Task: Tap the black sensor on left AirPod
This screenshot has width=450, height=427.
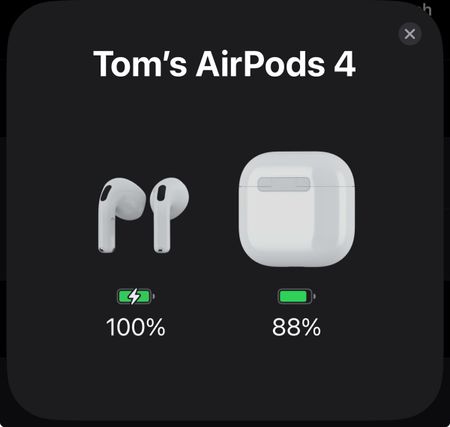Action: tap(106, 194)
